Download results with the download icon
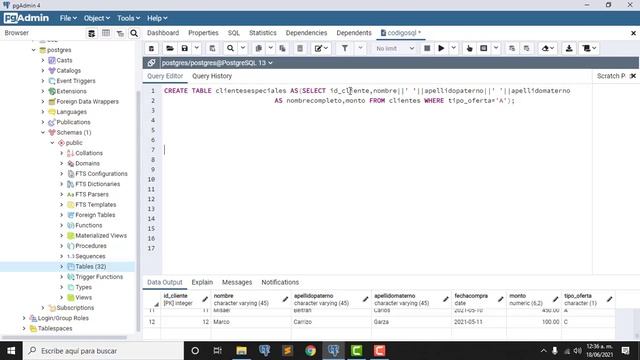640x360 pixels. tap(569, 49)
